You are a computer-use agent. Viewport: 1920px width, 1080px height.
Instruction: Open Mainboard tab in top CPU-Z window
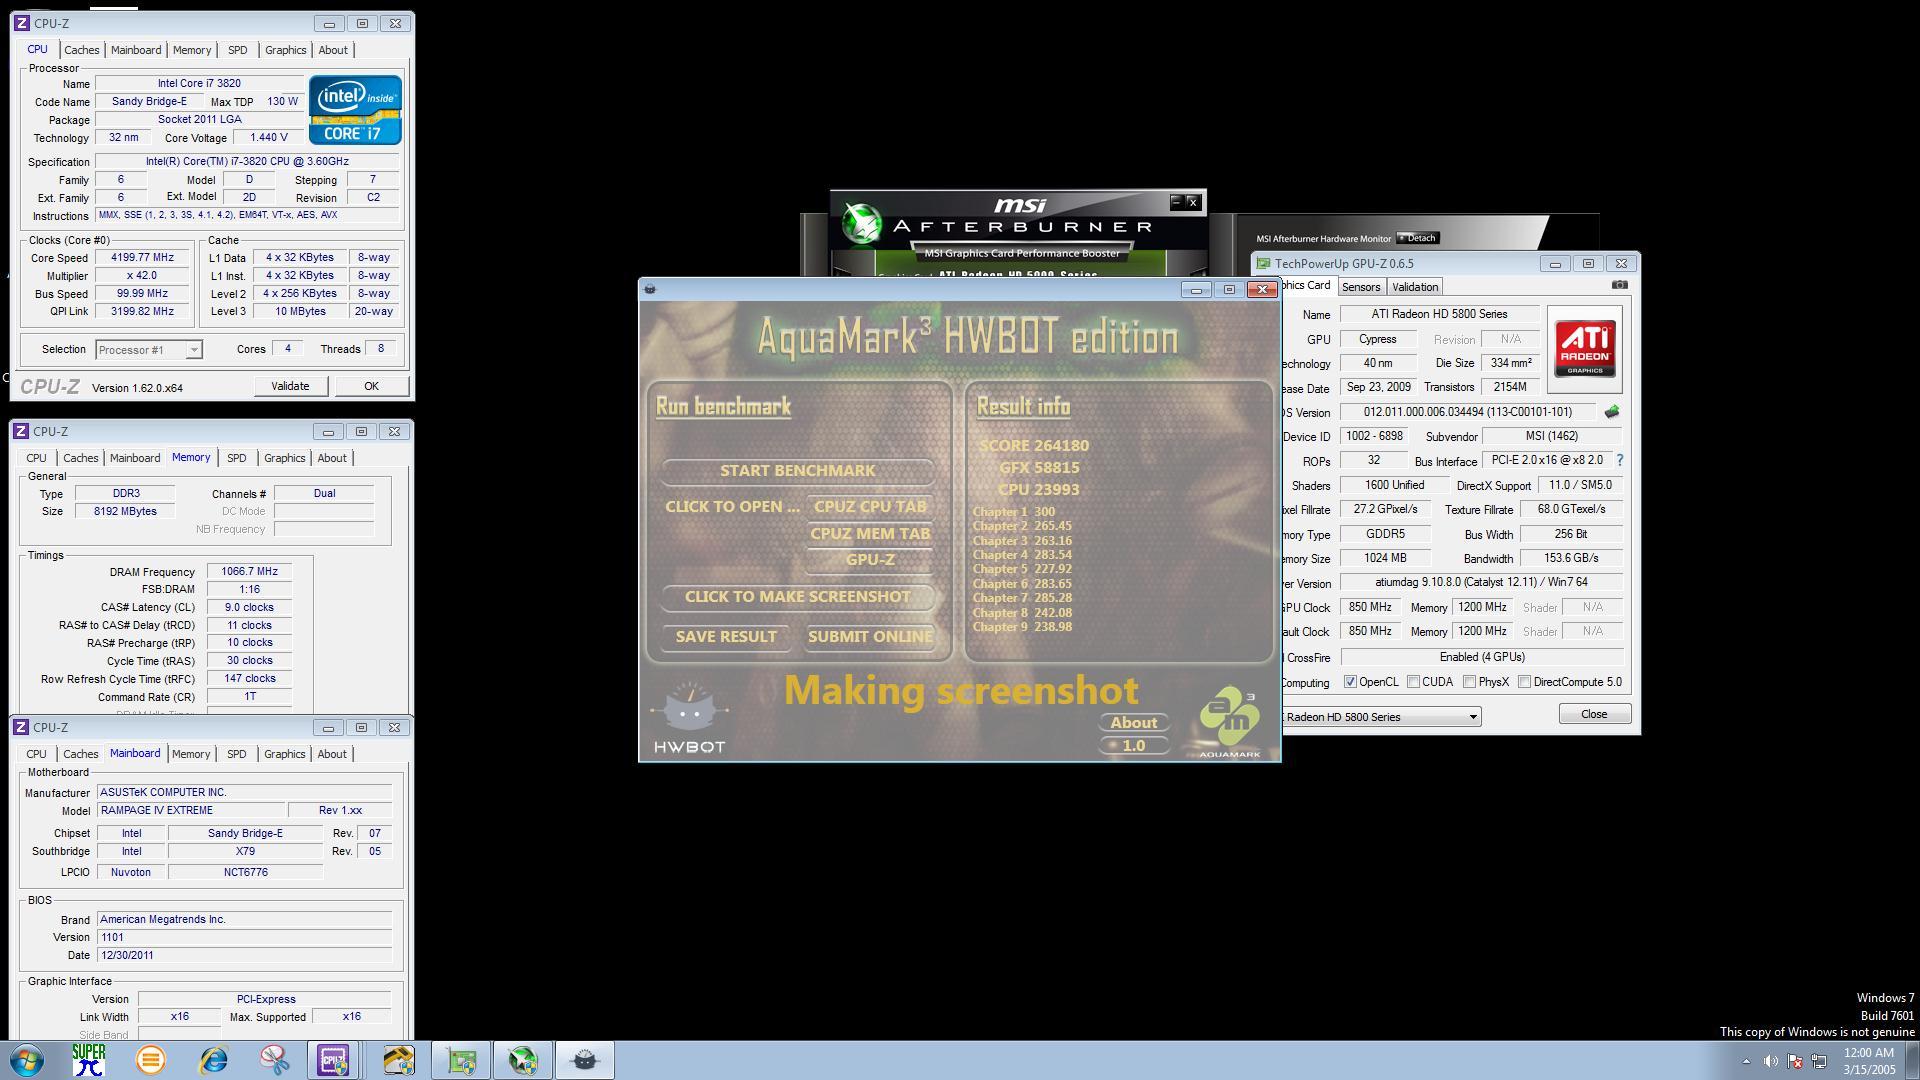click(x=136, y=50)
